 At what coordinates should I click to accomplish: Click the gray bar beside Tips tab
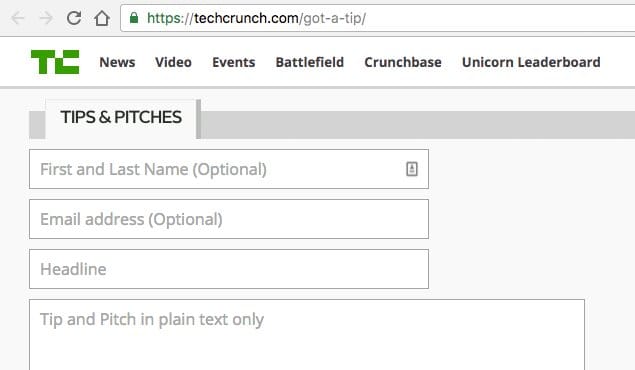point(418,125)
